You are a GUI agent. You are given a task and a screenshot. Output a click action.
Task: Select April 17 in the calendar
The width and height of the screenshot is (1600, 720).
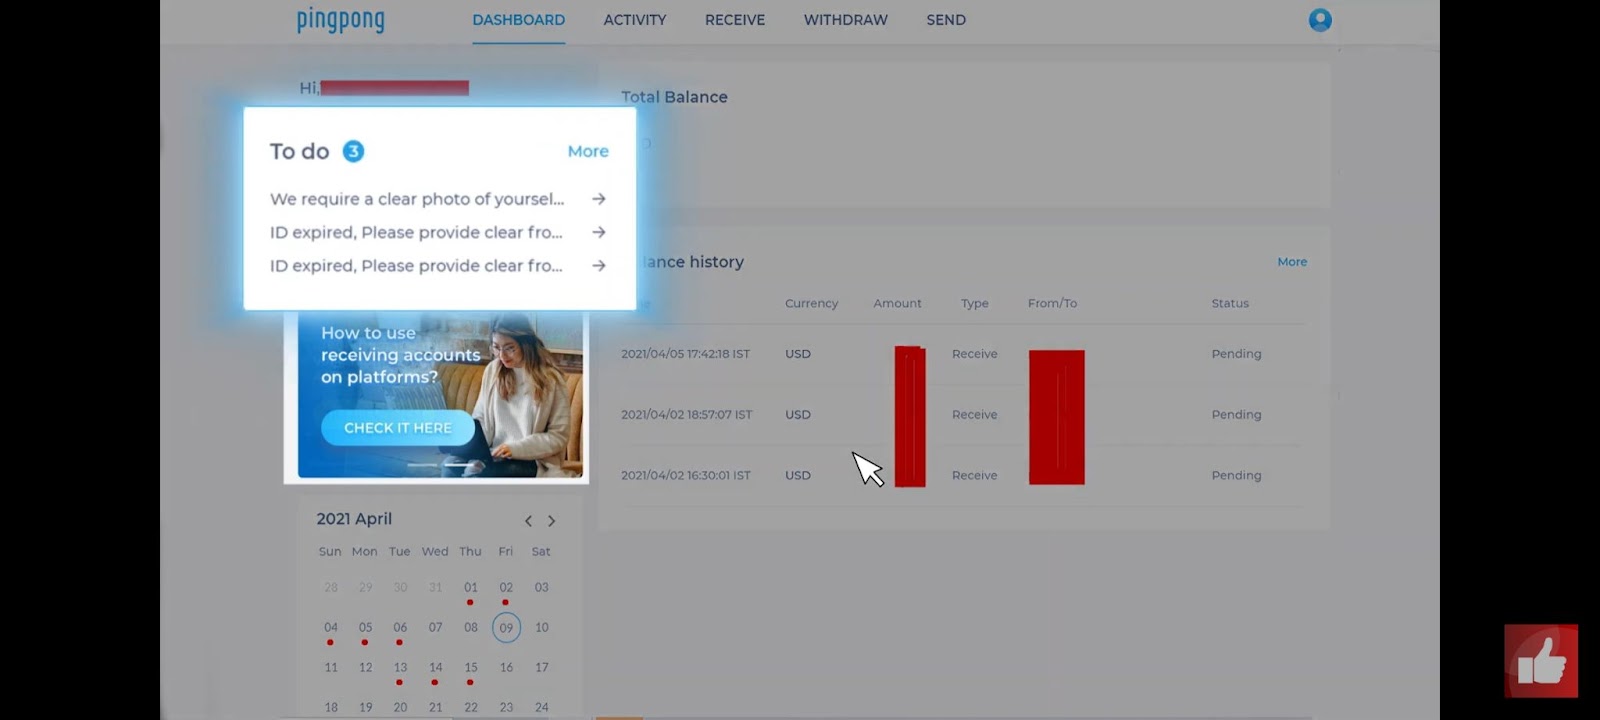(541, 668)
